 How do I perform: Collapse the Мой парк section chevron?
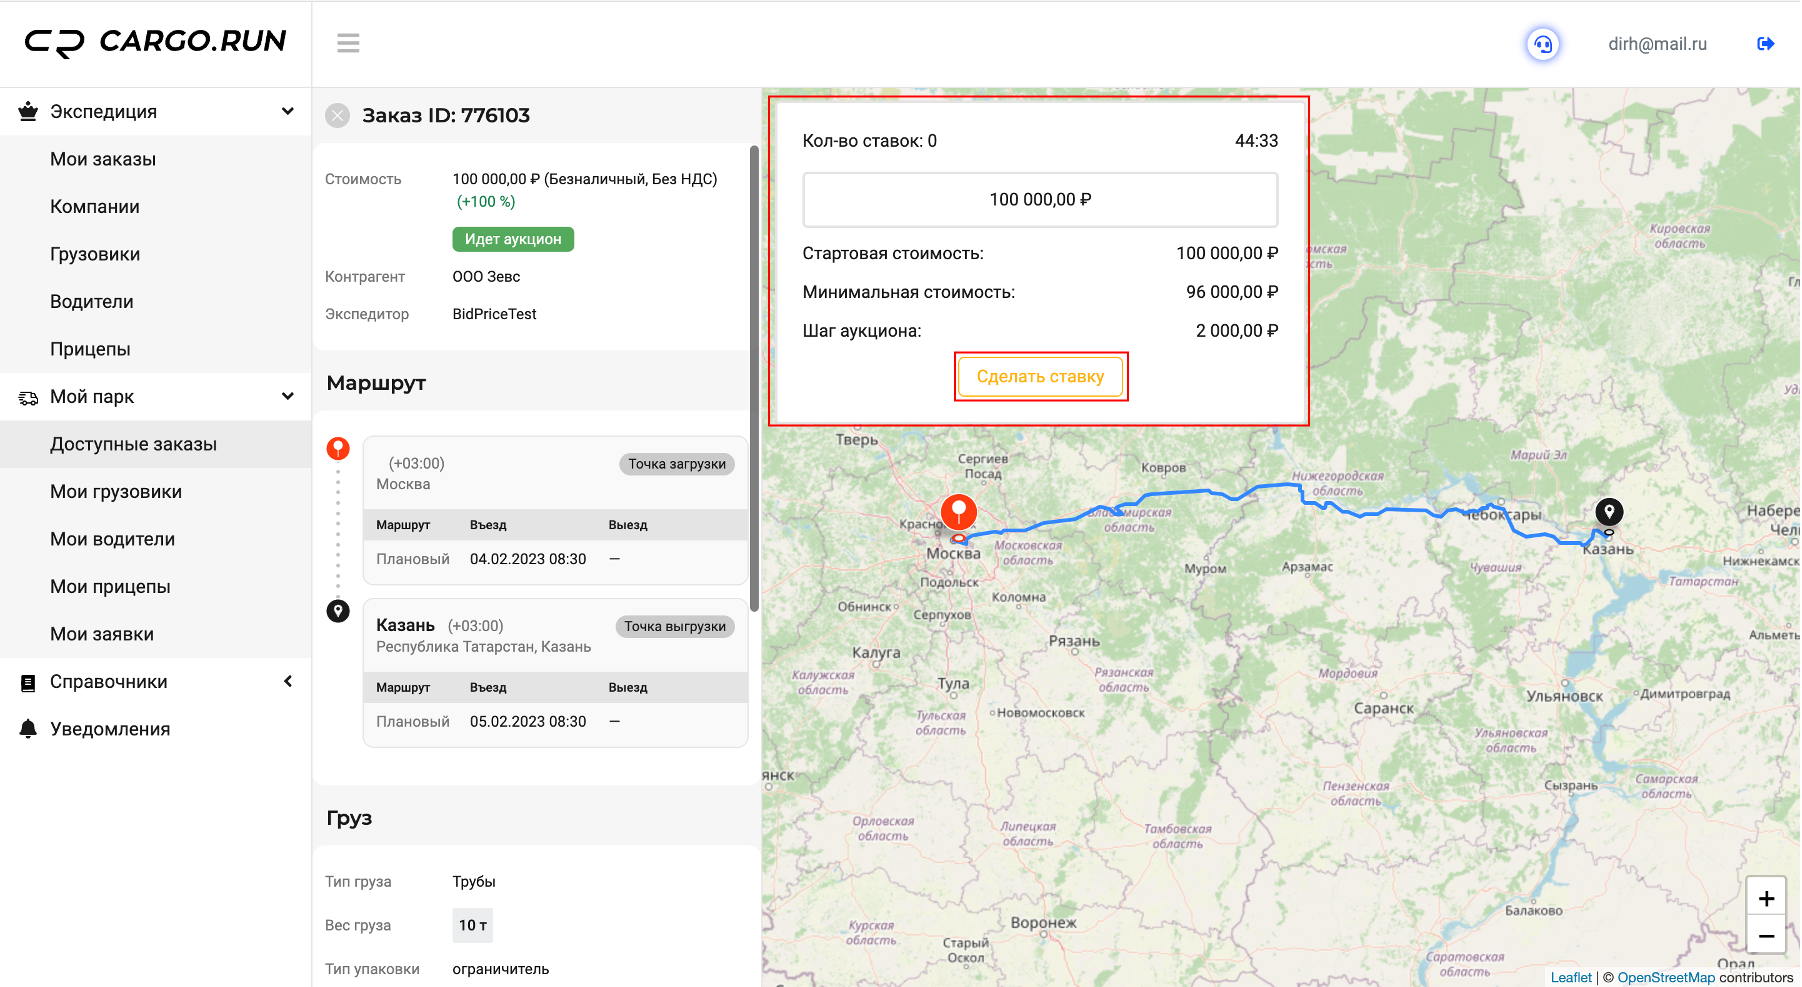pyautogui.click(x=288, y=396)
